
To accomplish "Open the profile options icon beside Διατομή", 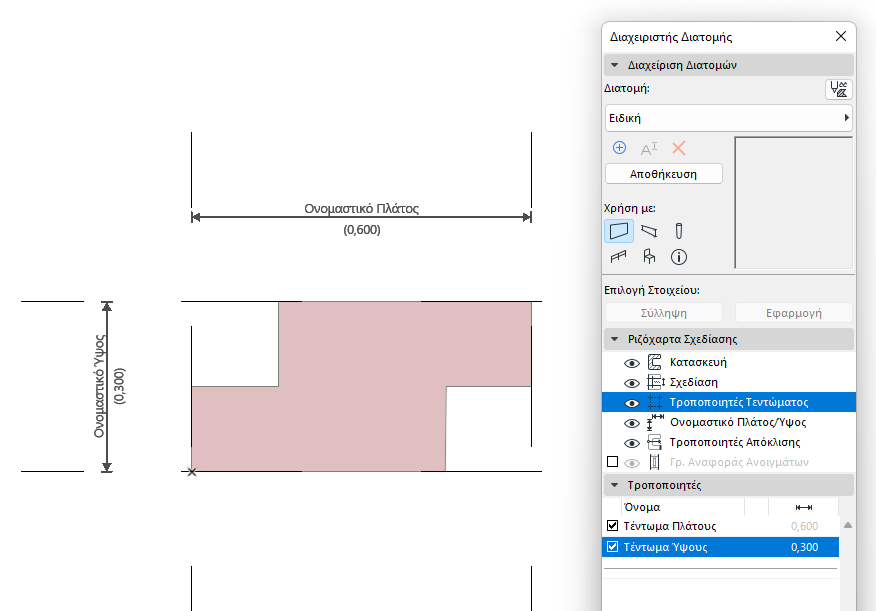I will [839, 89].
